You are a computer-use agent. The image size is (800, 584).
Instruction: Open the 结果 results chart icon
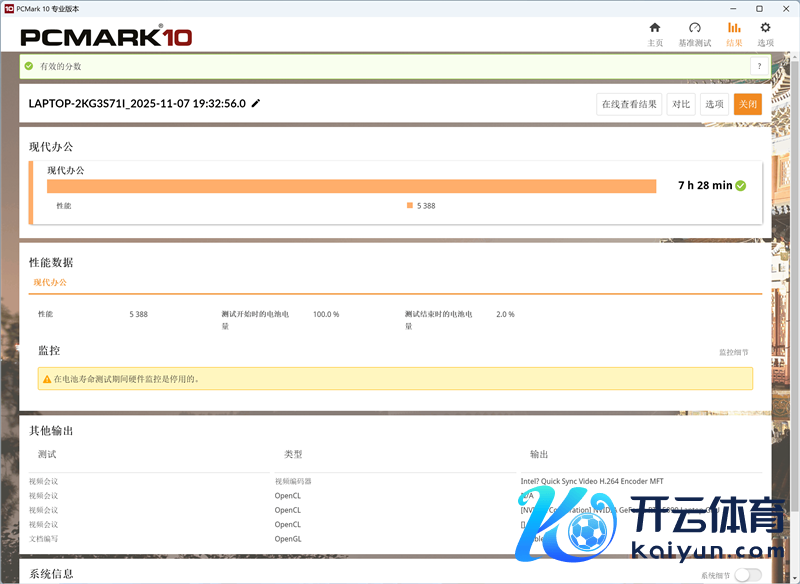click(734, 28)
